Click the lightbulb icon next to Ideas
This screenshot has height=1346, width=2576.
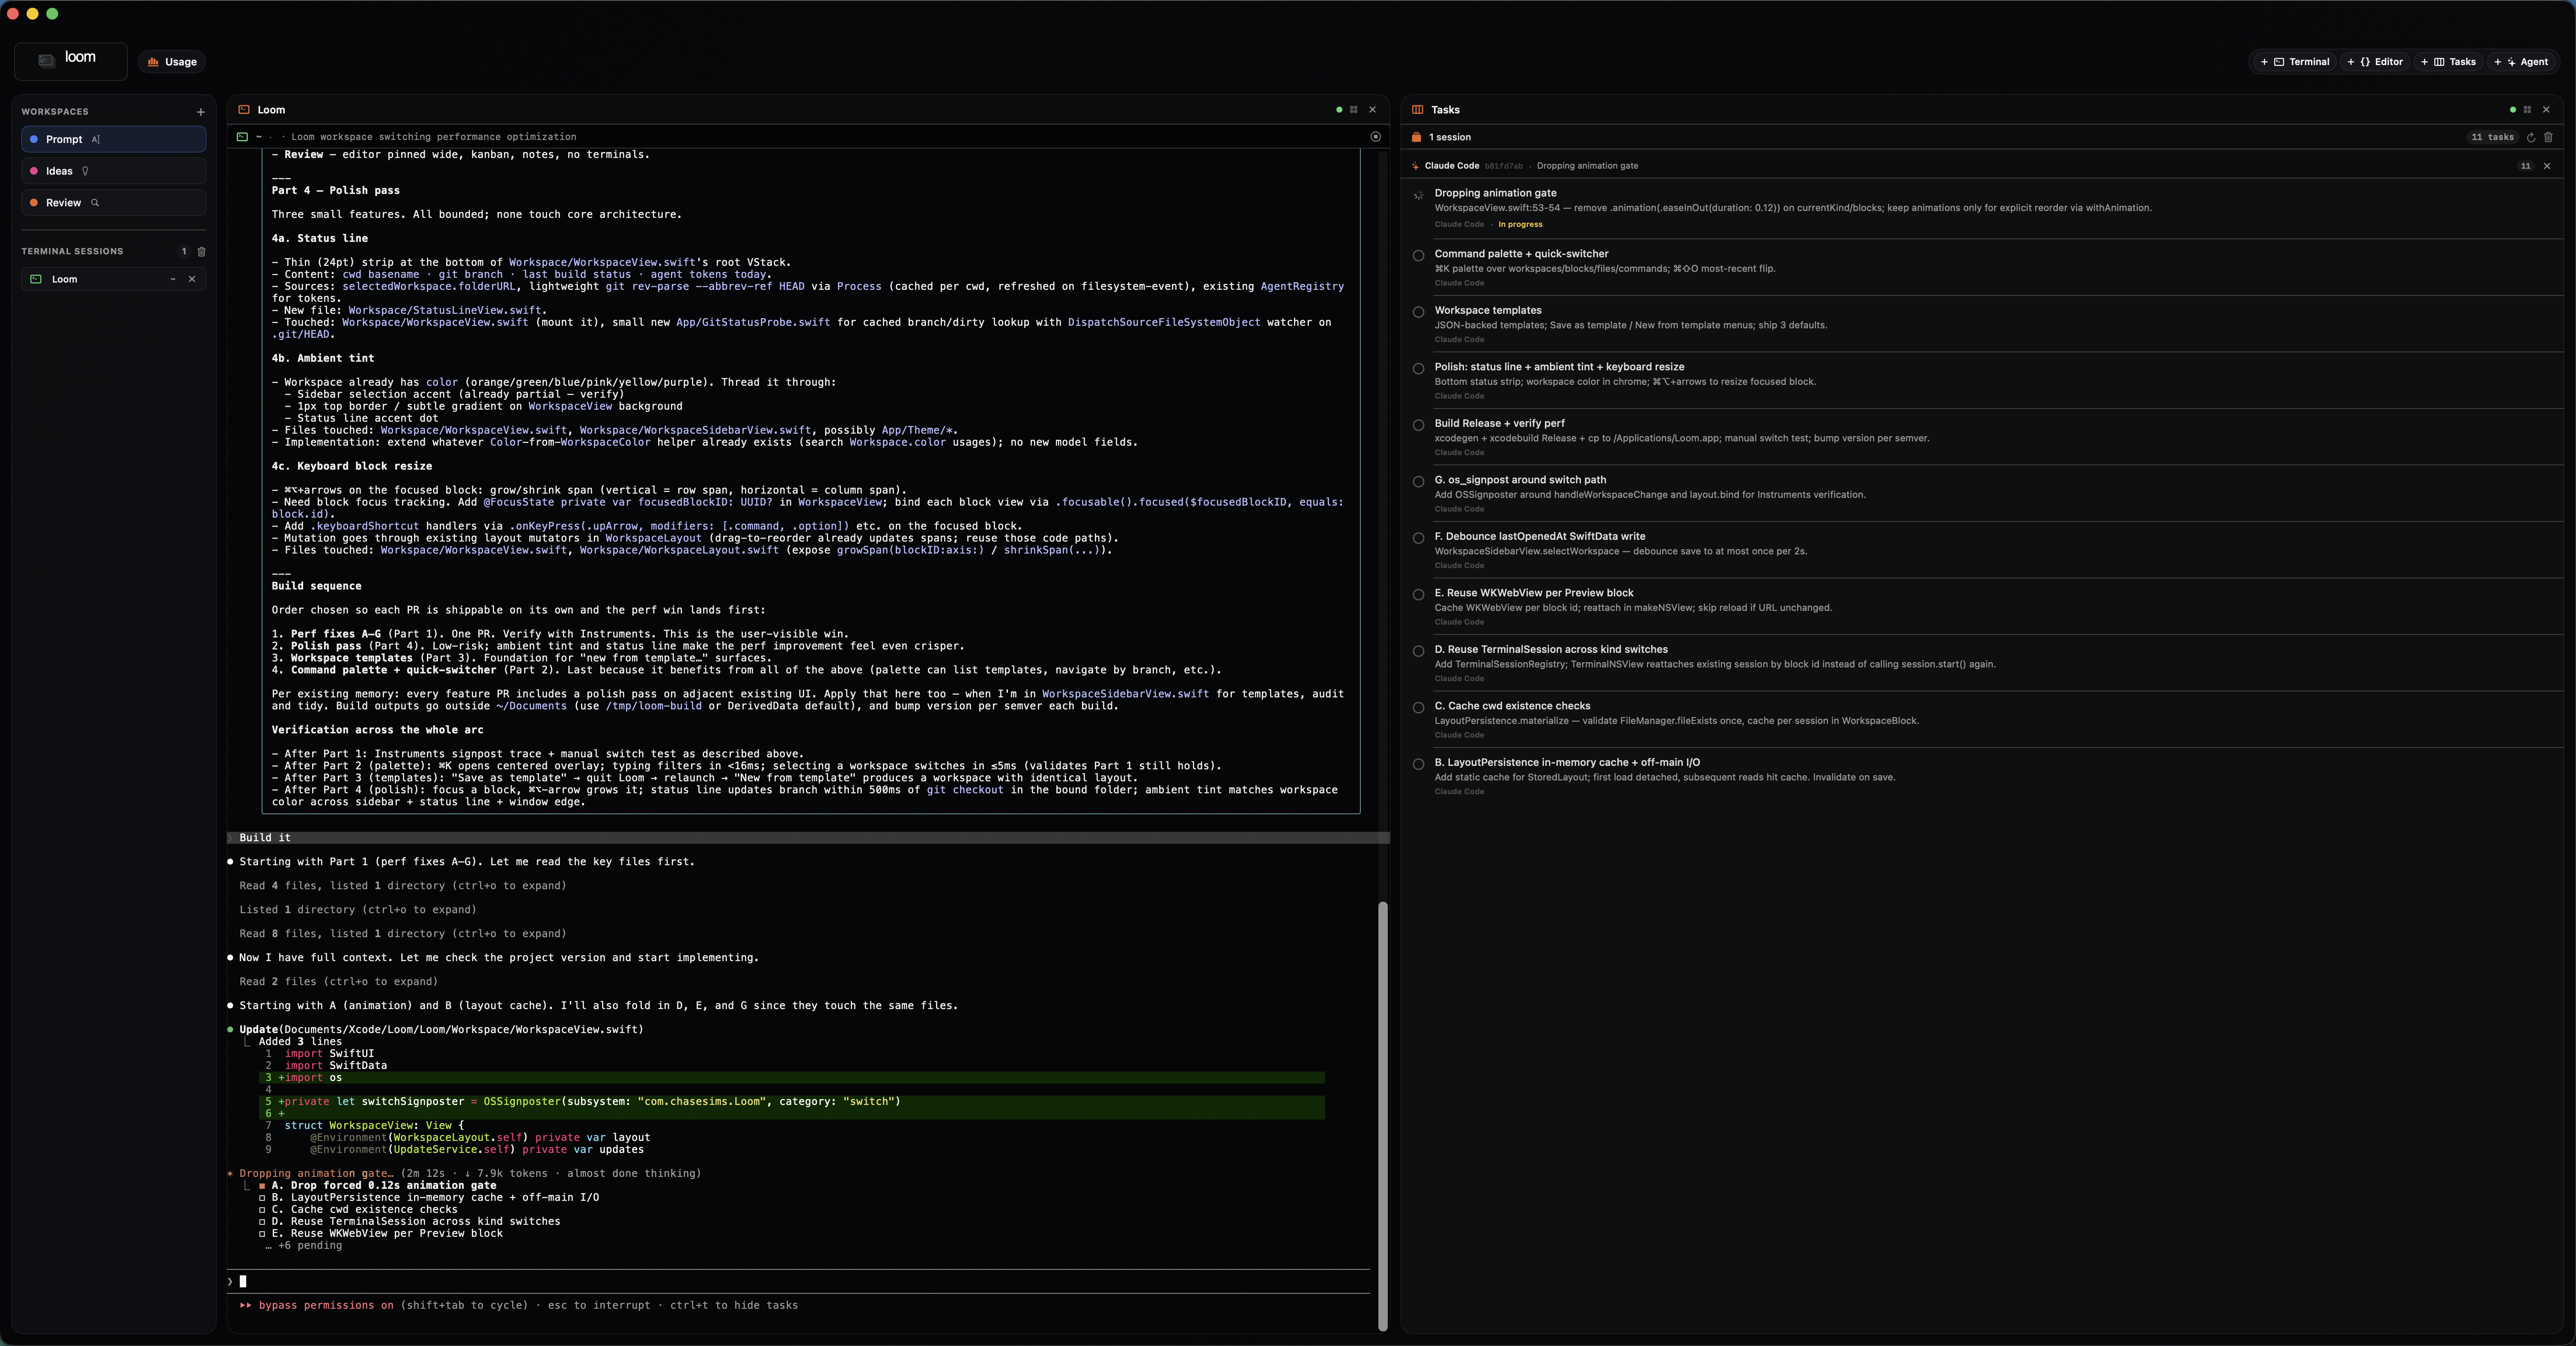point(85,171)
